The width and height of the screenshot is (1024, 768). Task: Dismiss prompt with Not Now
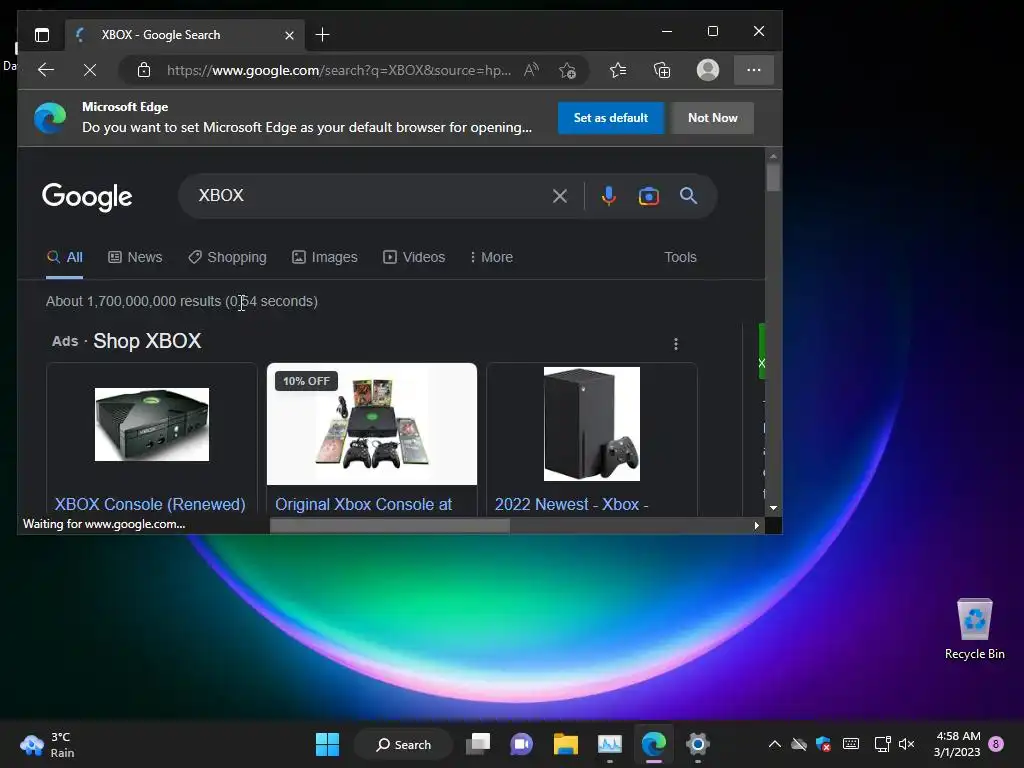click(x=712, y=118)
